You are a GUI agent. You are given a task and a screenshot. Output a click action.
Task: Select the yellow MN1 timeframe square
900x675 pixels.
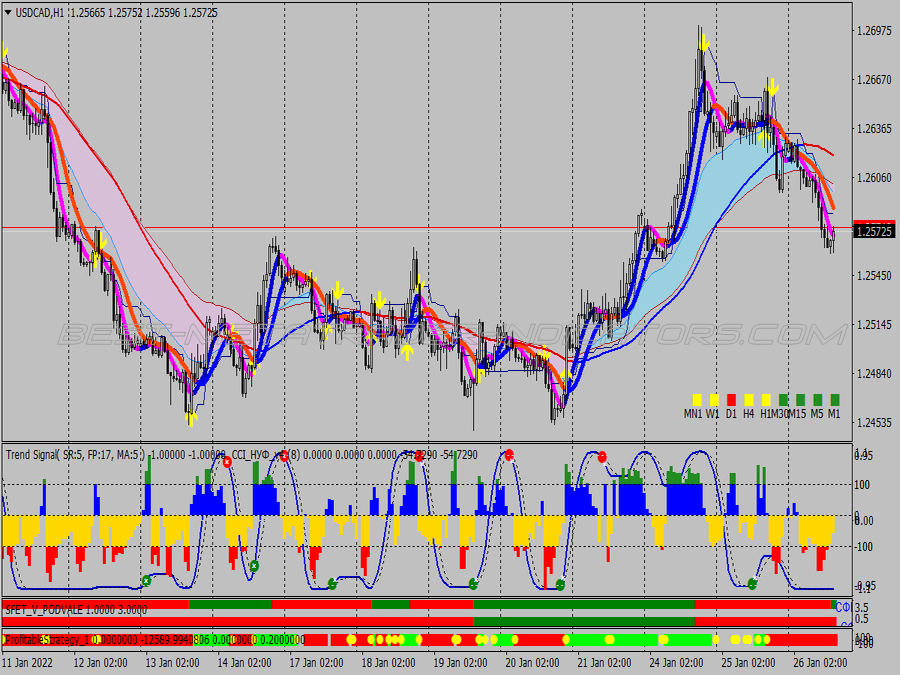[x=697, y=400]
